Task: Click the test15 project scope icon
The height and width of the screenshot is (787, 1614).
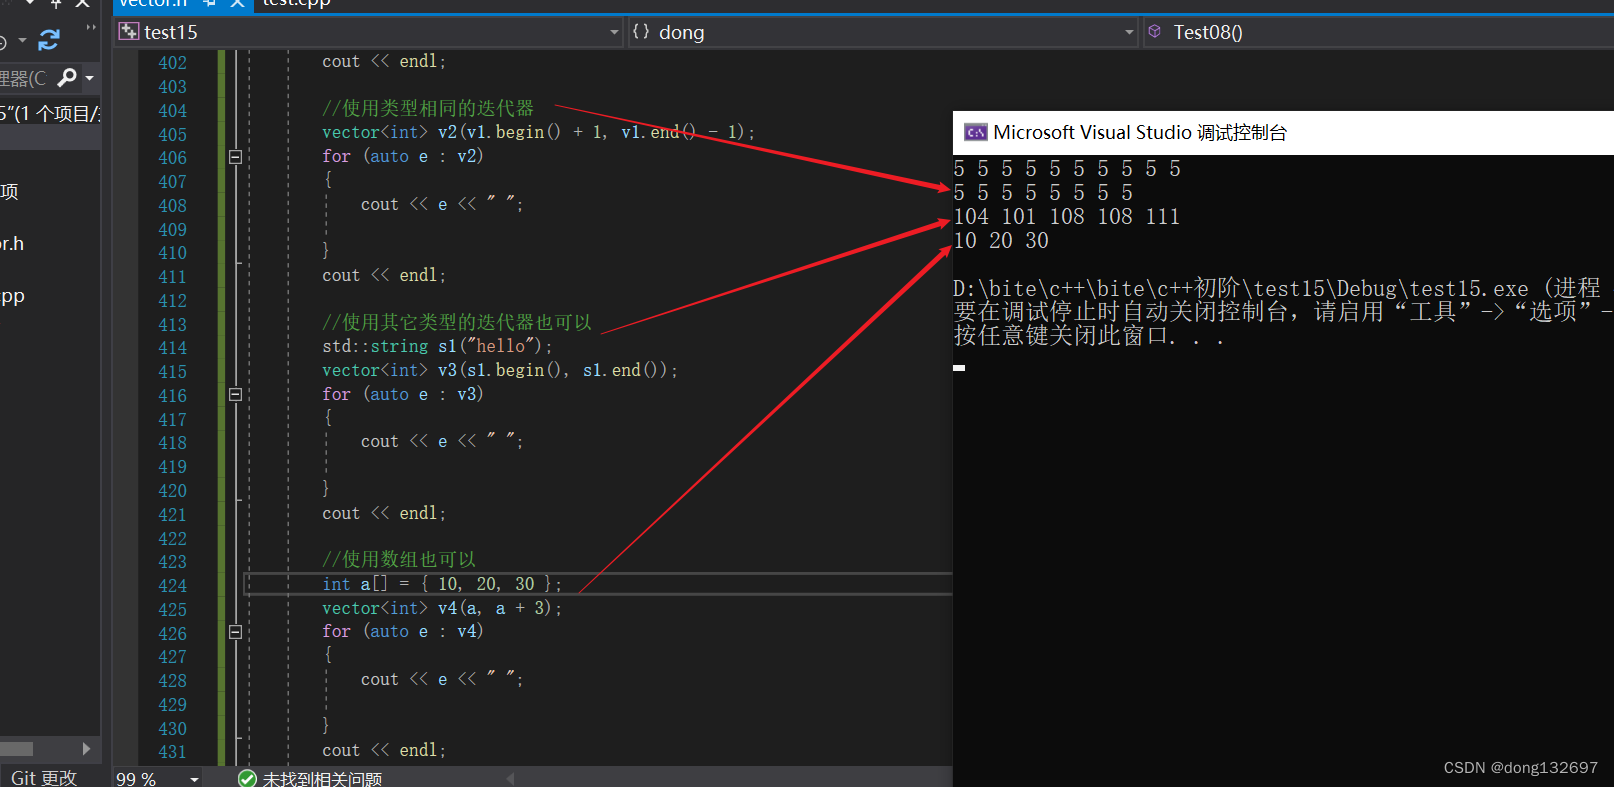Action: tap(128, 32)
